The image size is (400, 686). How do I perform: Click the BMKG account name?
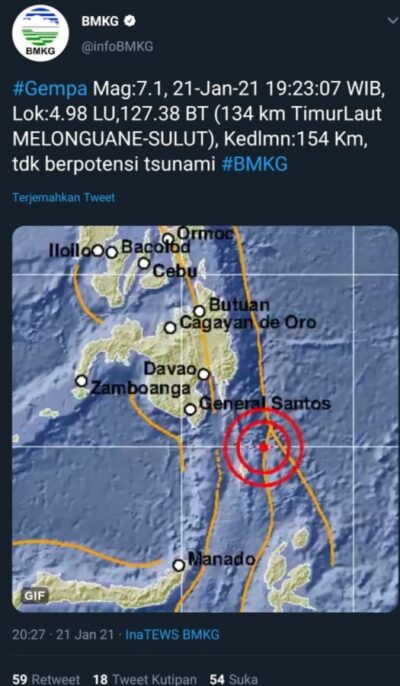click(100, 21)
